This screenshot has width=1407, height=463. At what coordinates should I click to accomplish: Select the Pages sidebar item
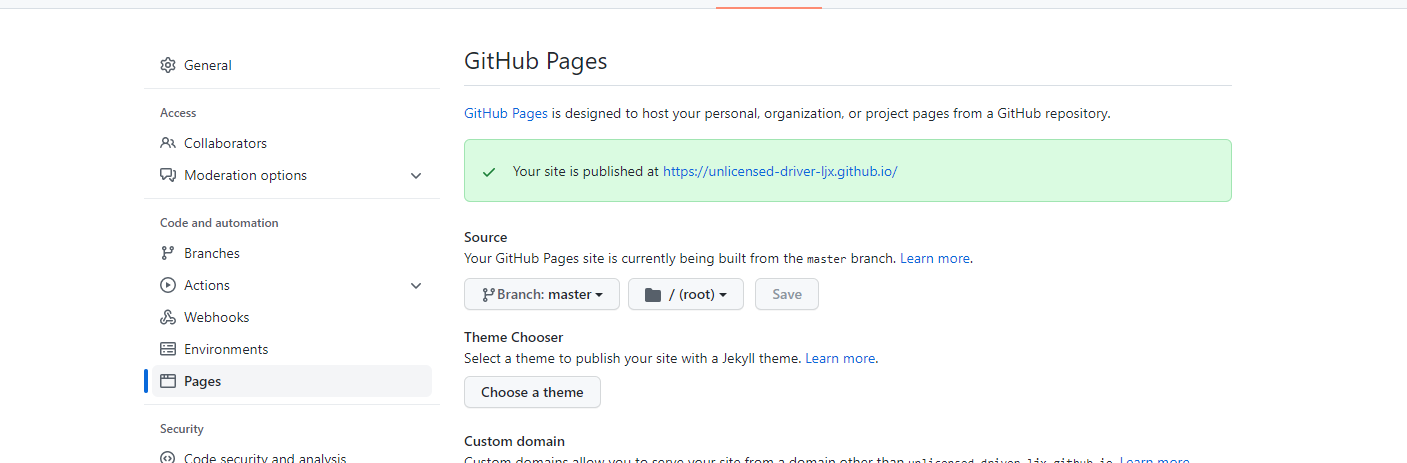[292, 381]
